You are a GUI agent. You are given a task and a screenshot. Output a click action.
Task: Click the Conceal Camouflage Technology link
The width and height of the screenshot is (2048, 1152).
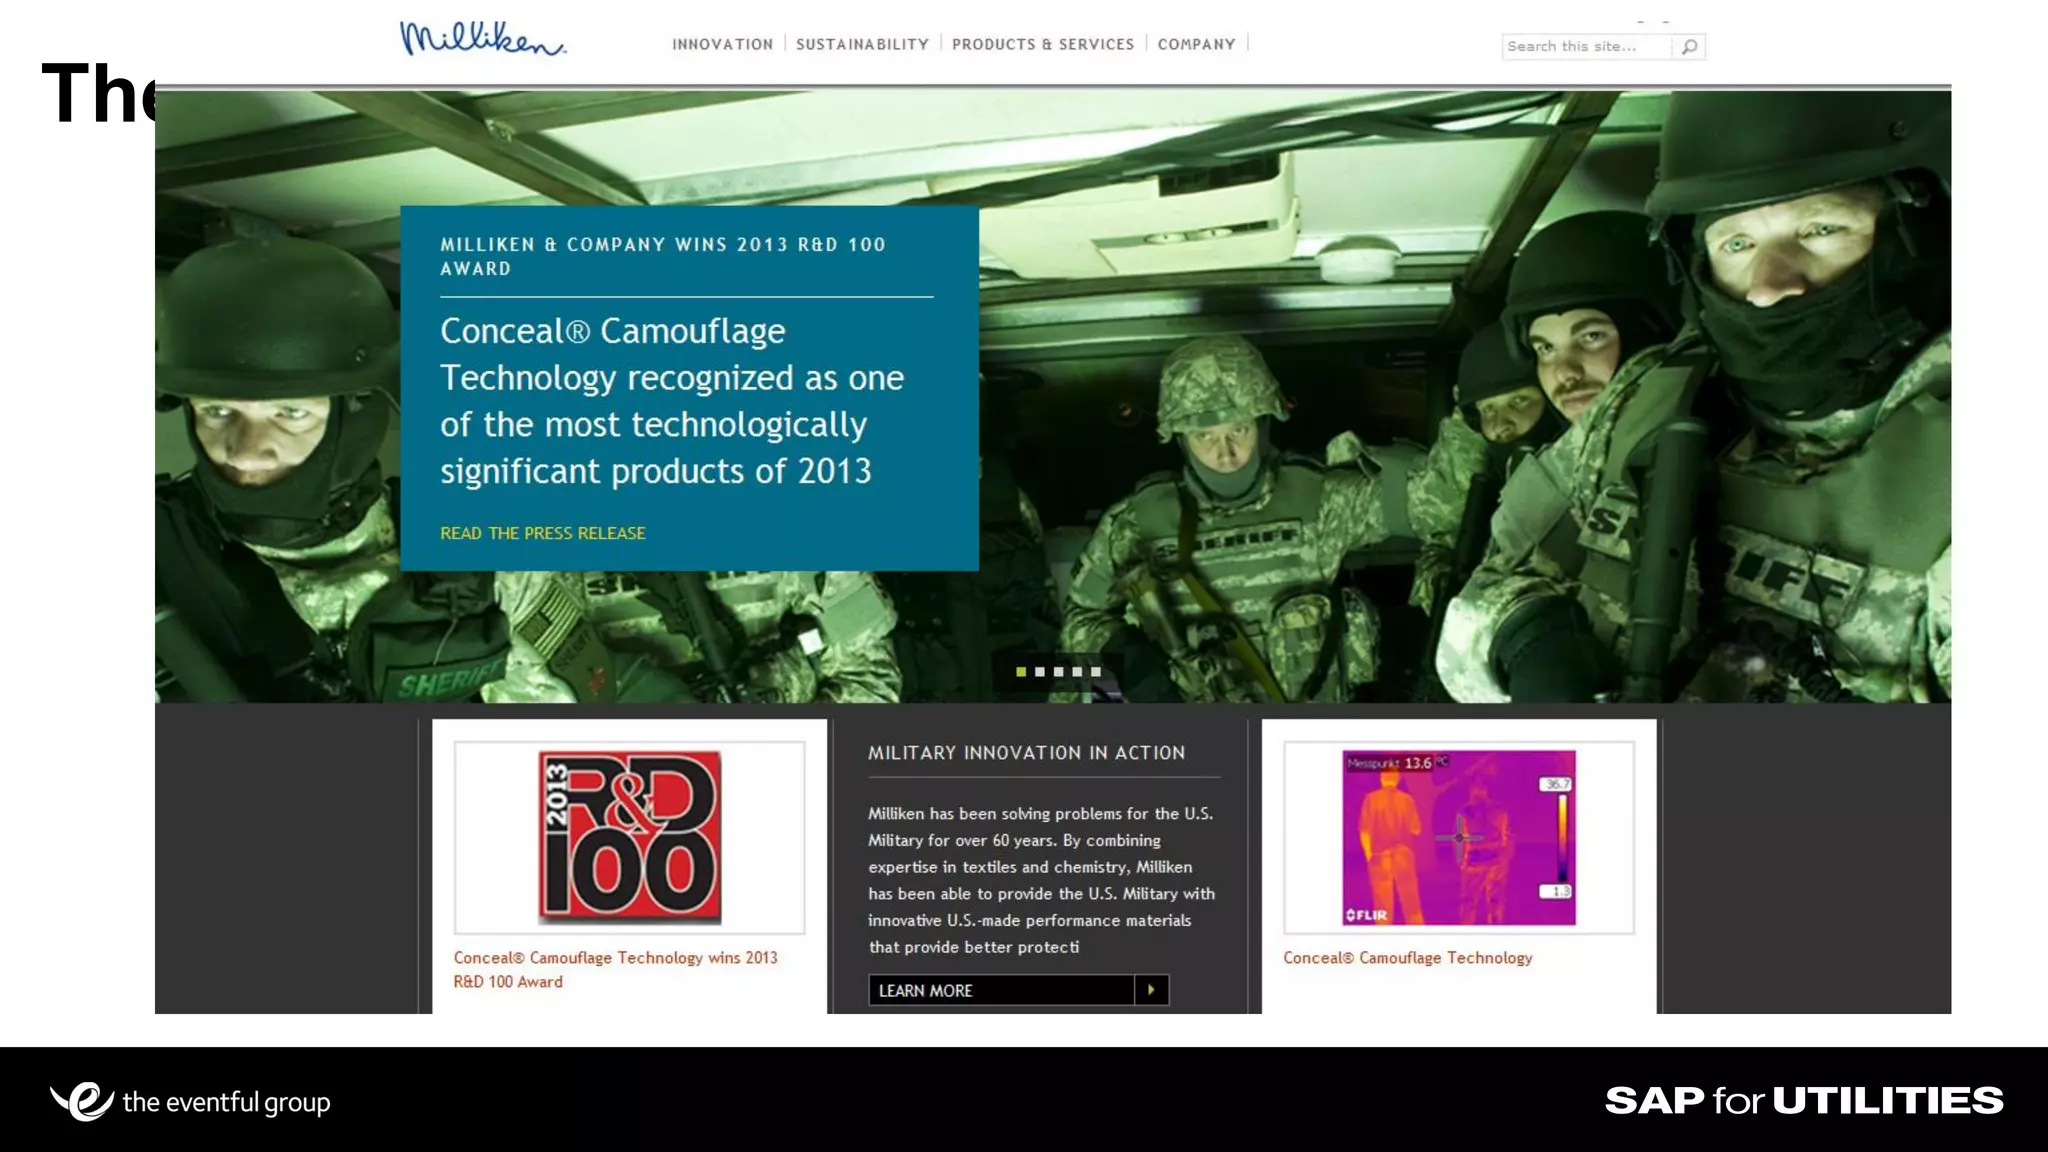click(x=1407, y=958)
